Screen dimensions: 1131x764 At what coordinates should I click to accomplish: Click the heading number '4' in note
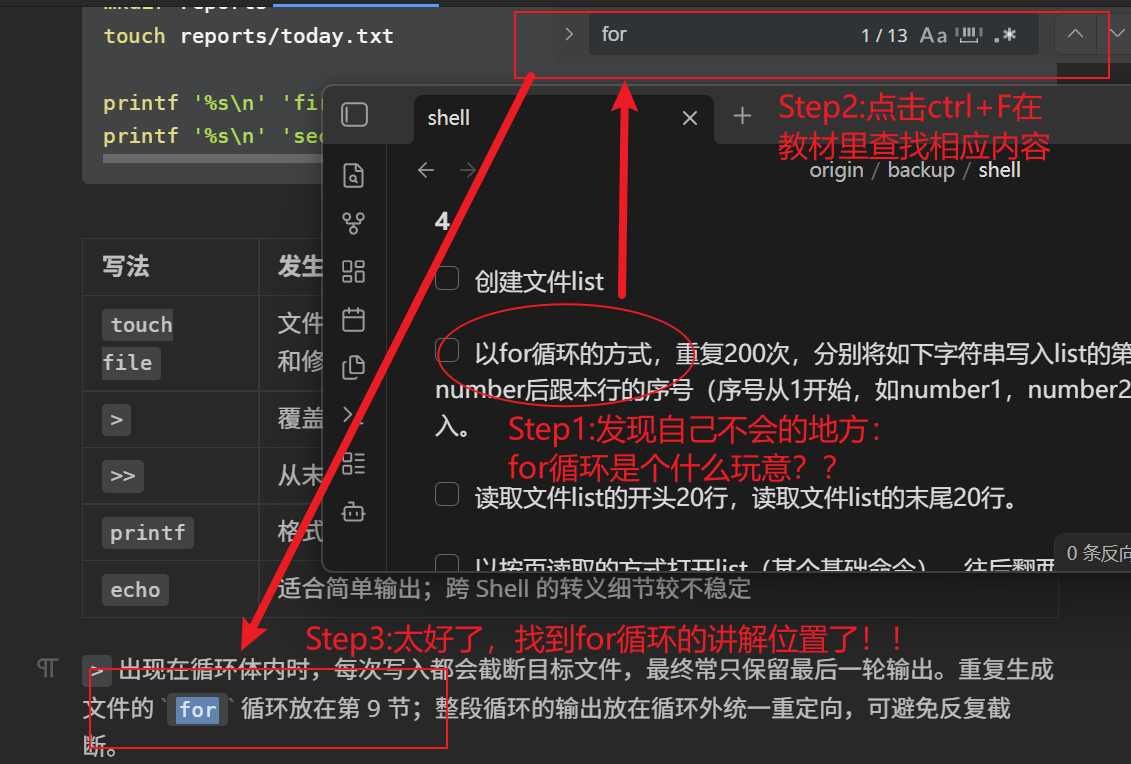pyautogui.click(x=442, y=221)
